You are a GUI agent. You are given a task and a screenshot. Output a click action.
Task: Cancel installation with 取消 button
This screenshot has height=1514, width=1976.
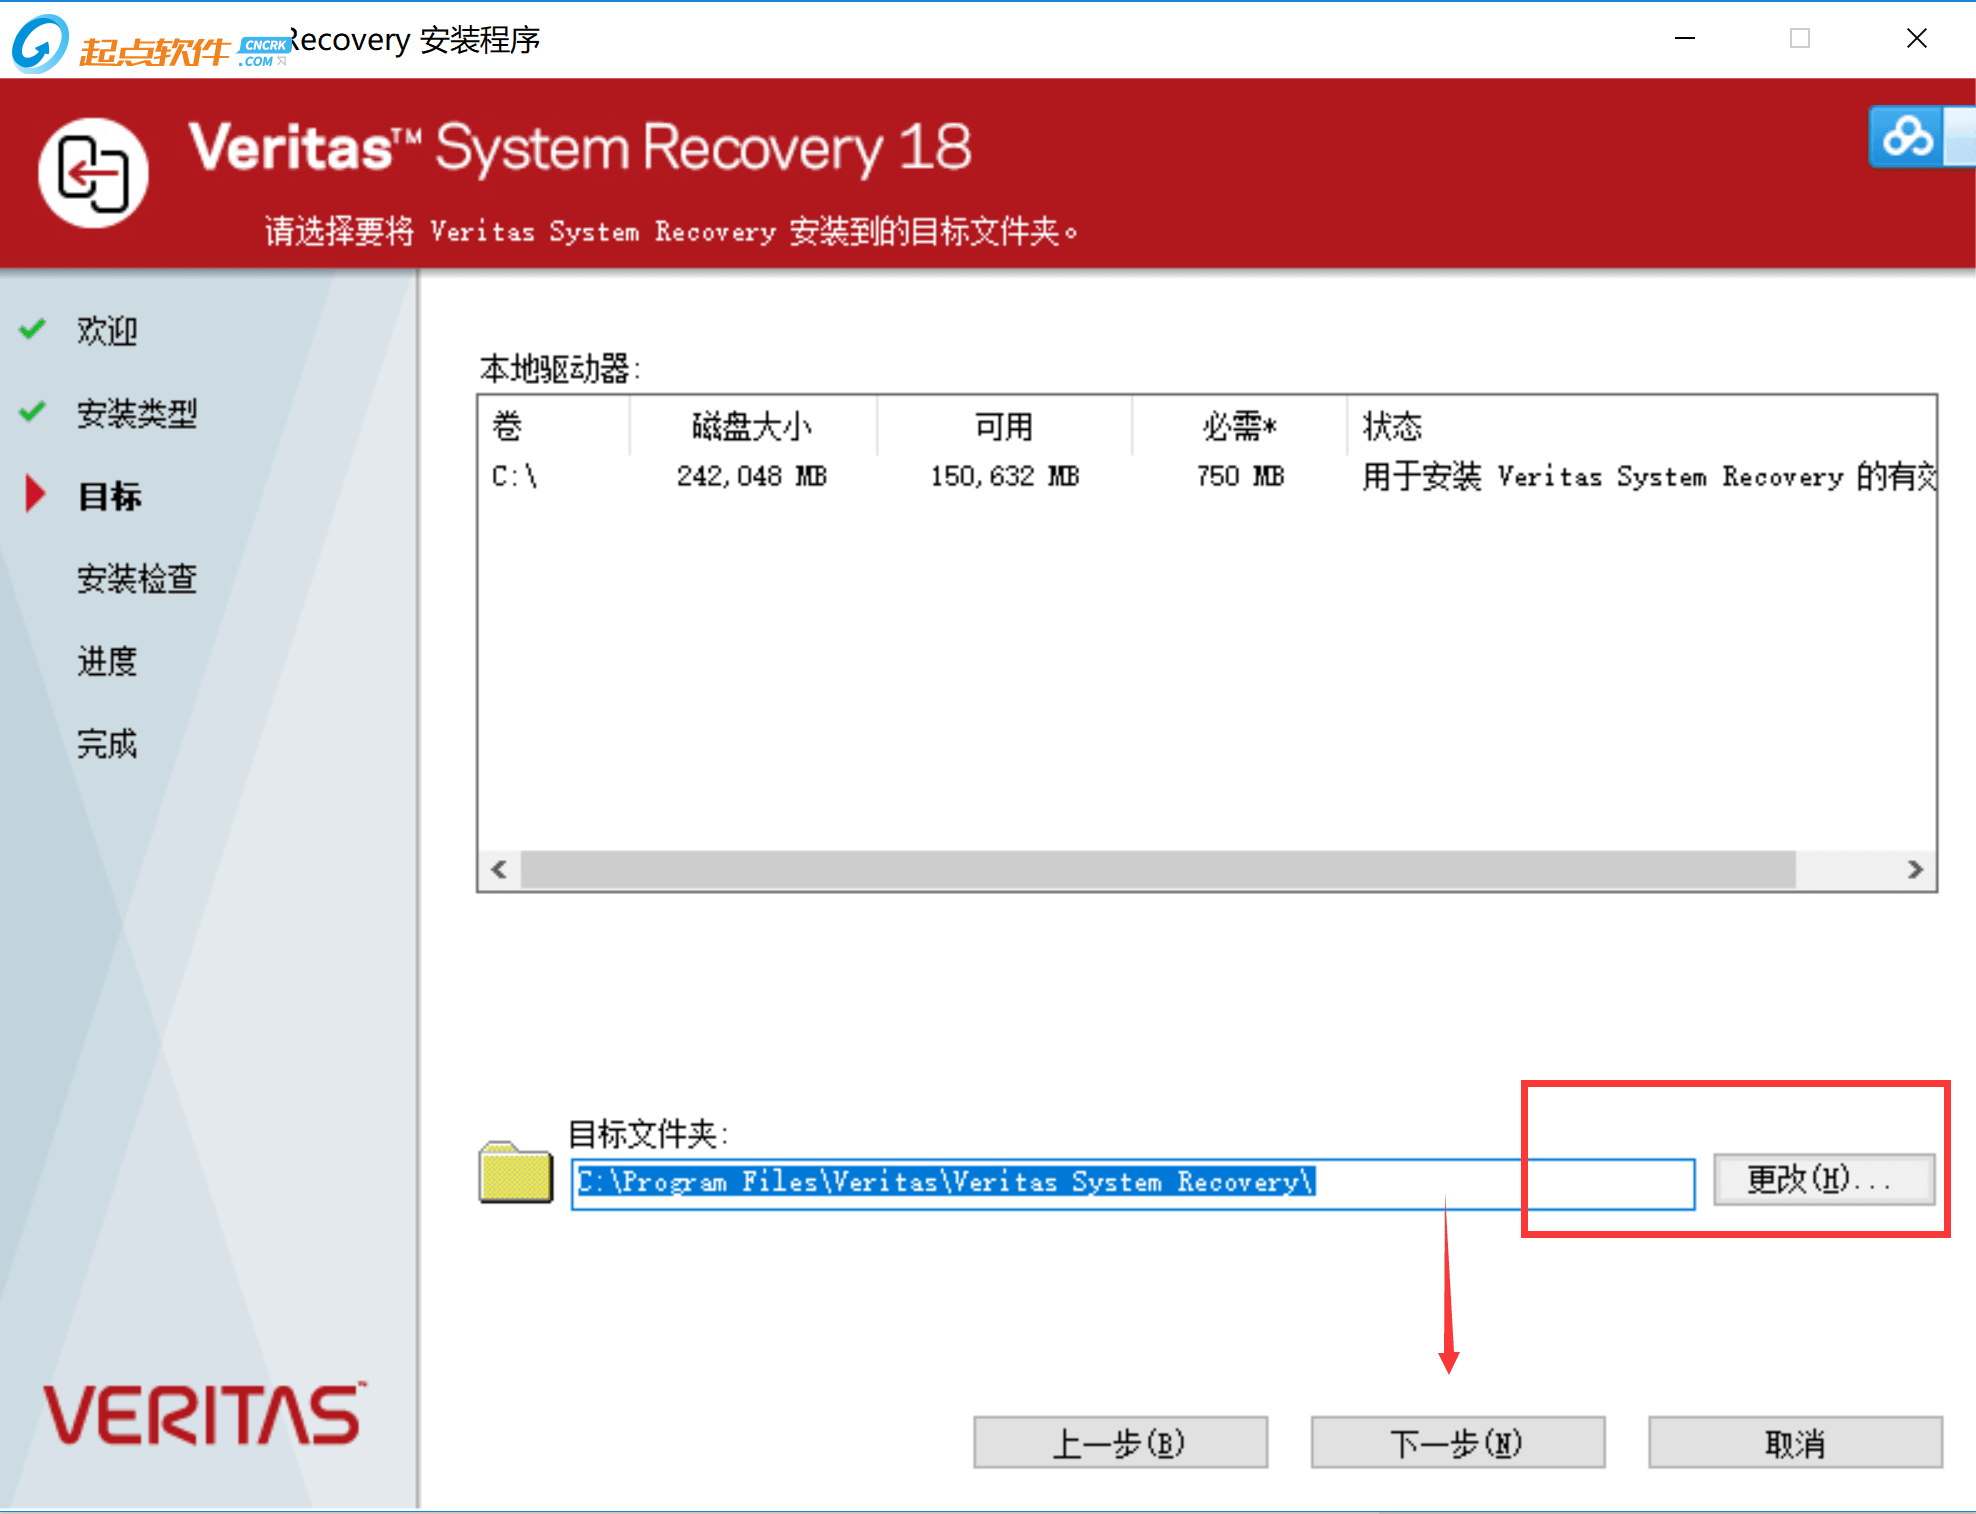[1795, 1442]
